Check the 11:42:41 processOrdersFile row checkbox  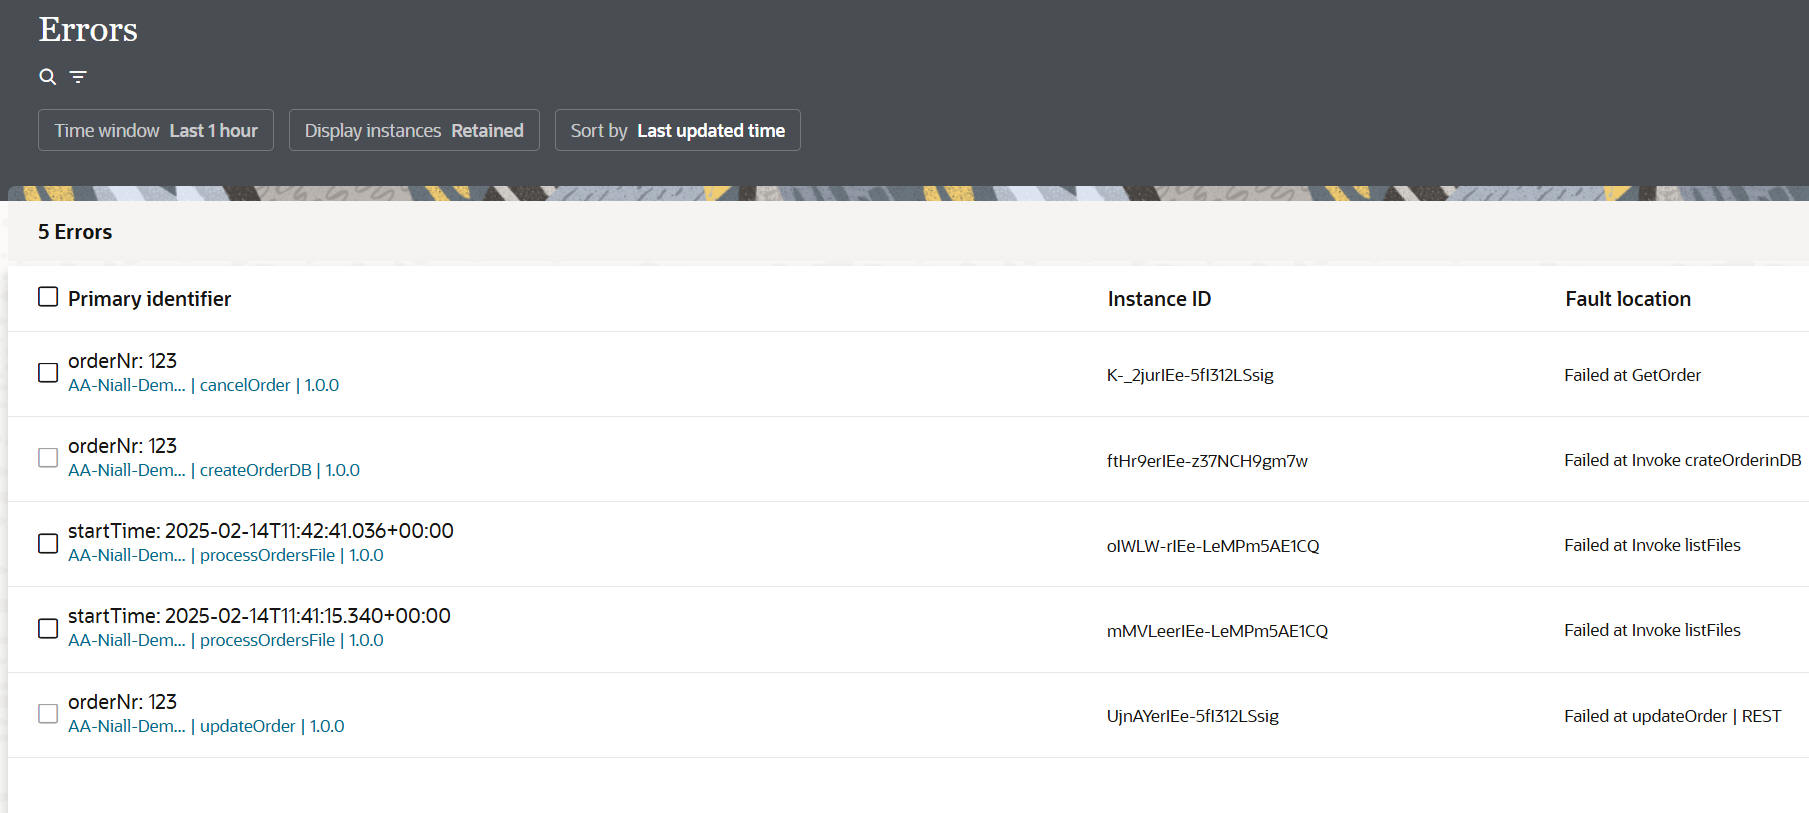click(x=48, y=543)
